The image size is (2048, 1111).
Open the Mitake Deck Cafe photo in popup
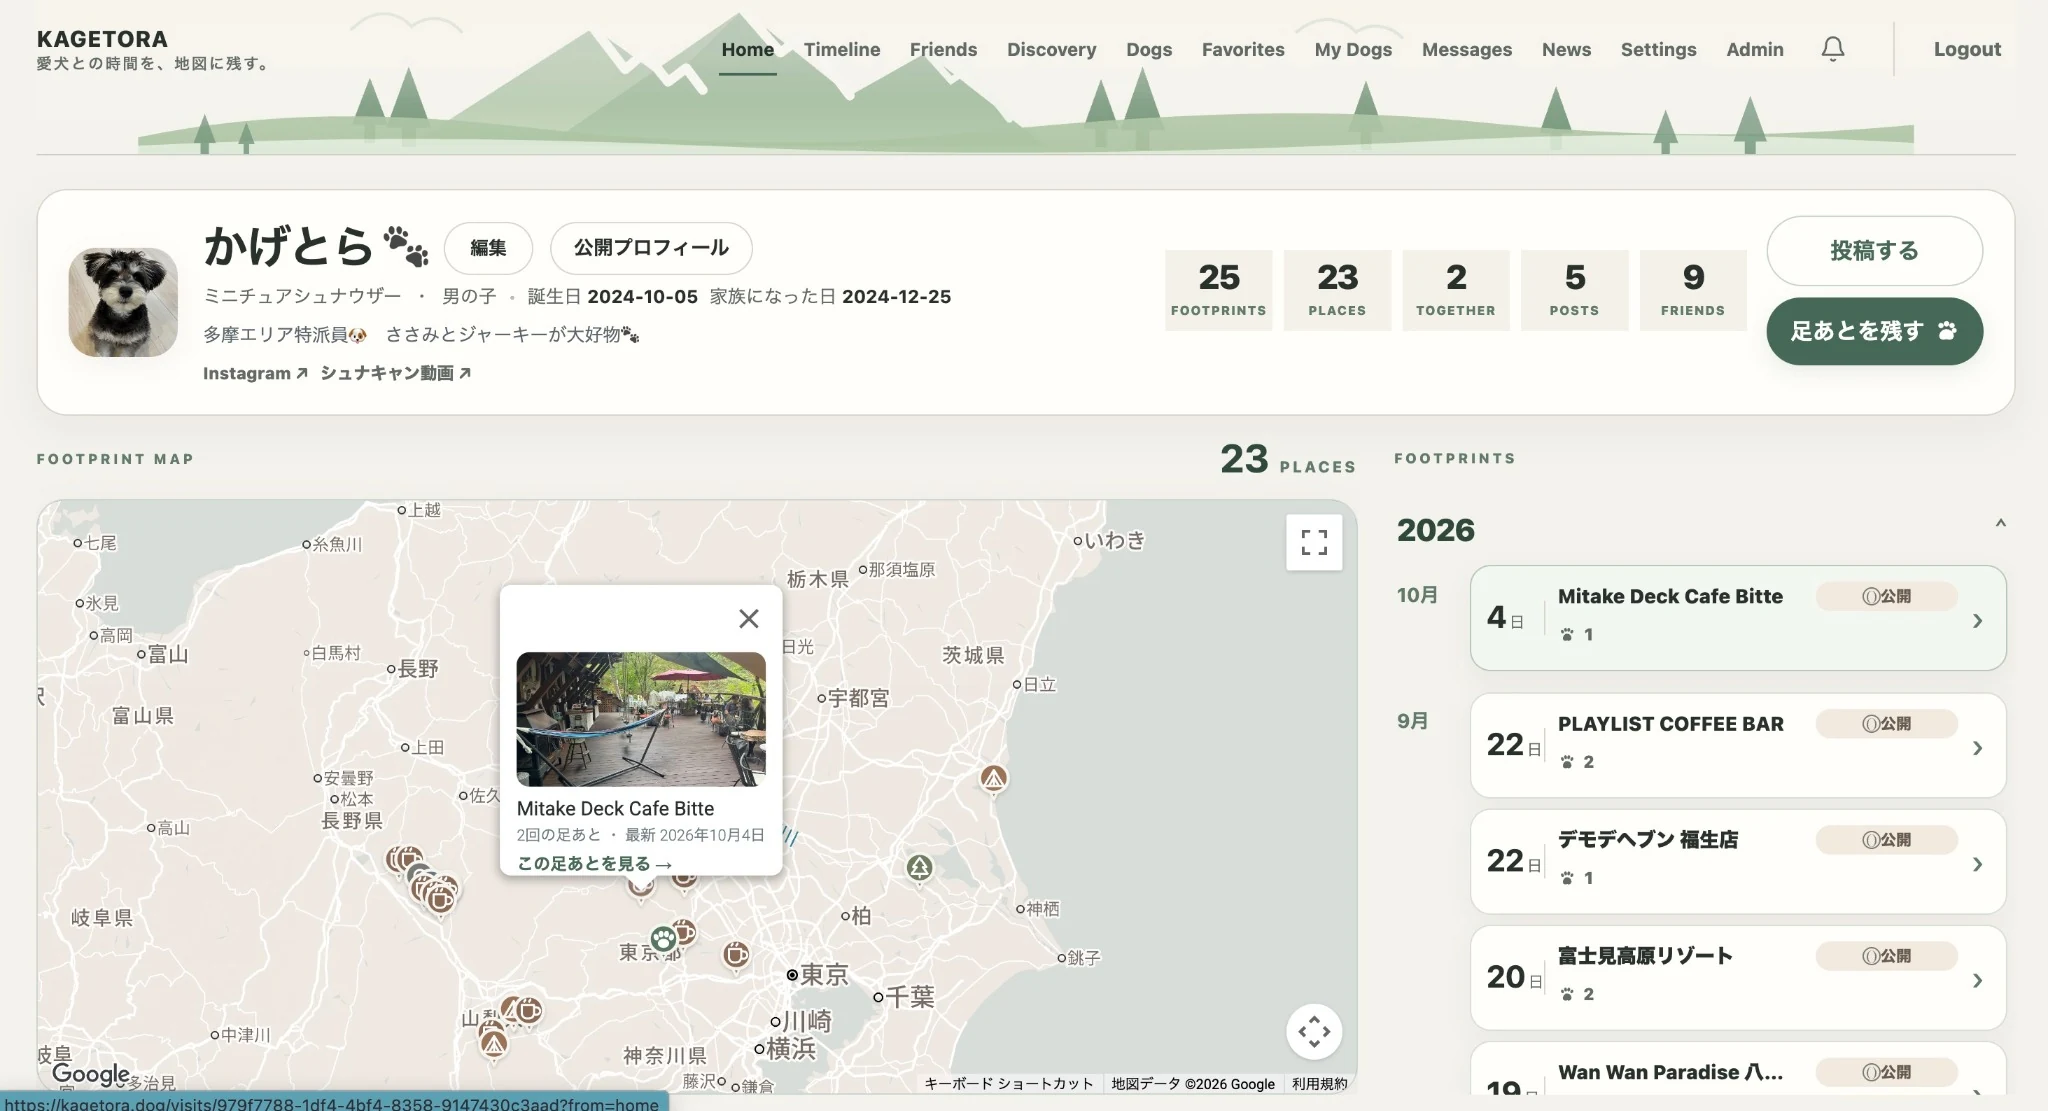tap(641, 719)
